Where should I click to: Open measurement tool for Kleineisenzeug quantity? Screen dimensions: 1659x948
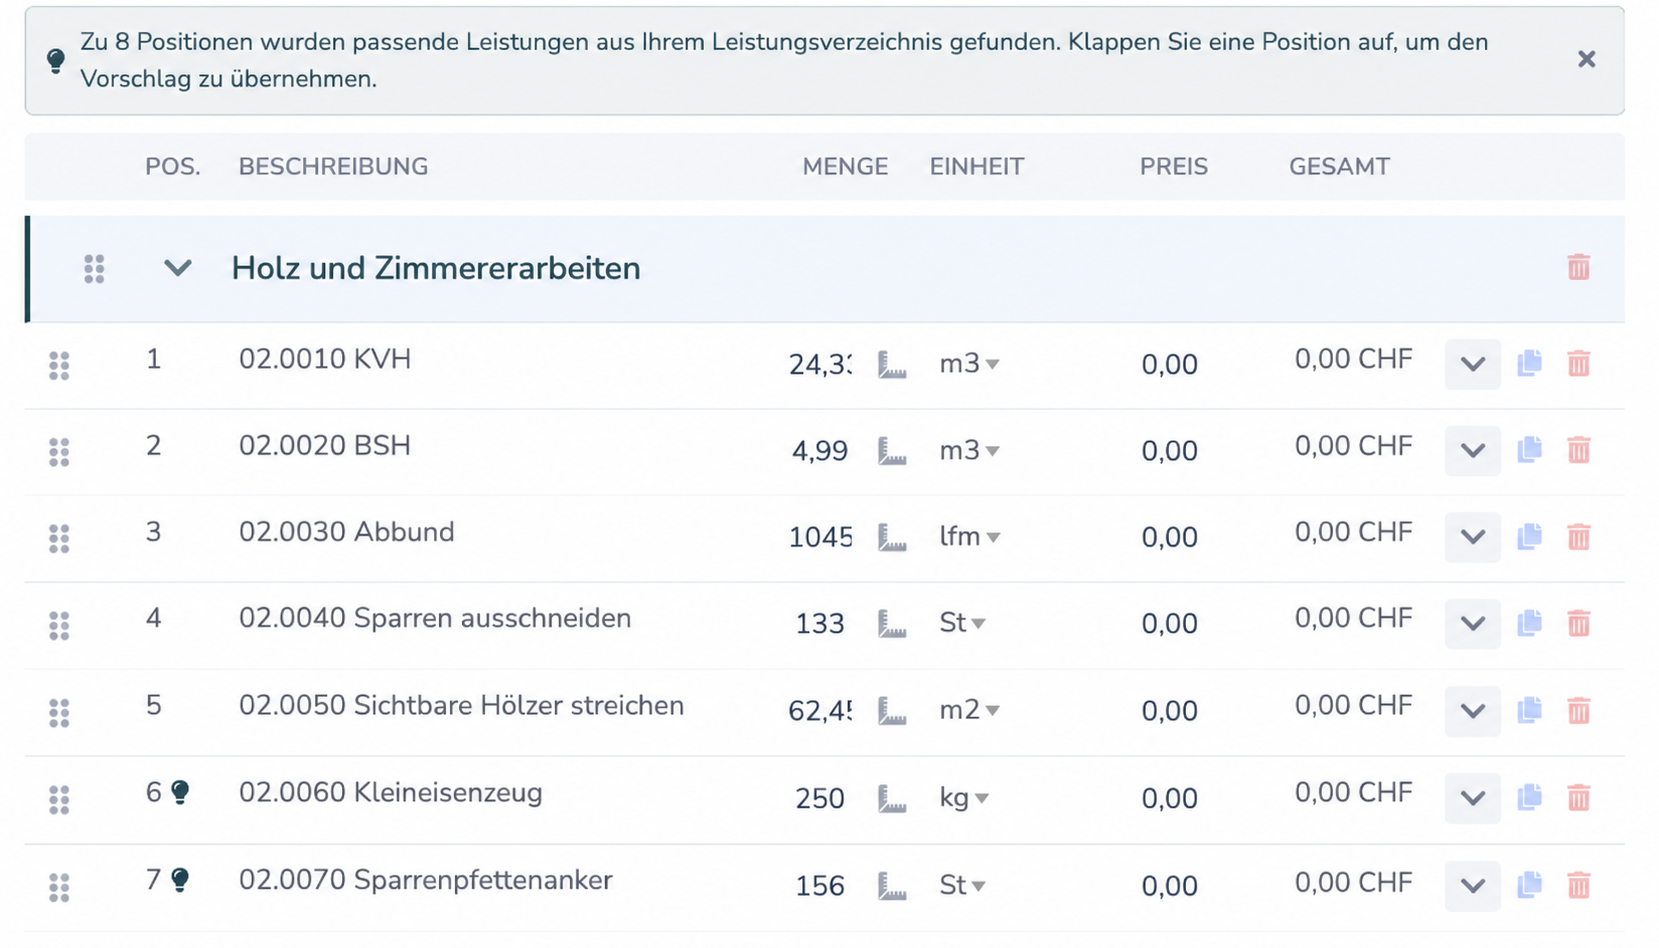892,798
